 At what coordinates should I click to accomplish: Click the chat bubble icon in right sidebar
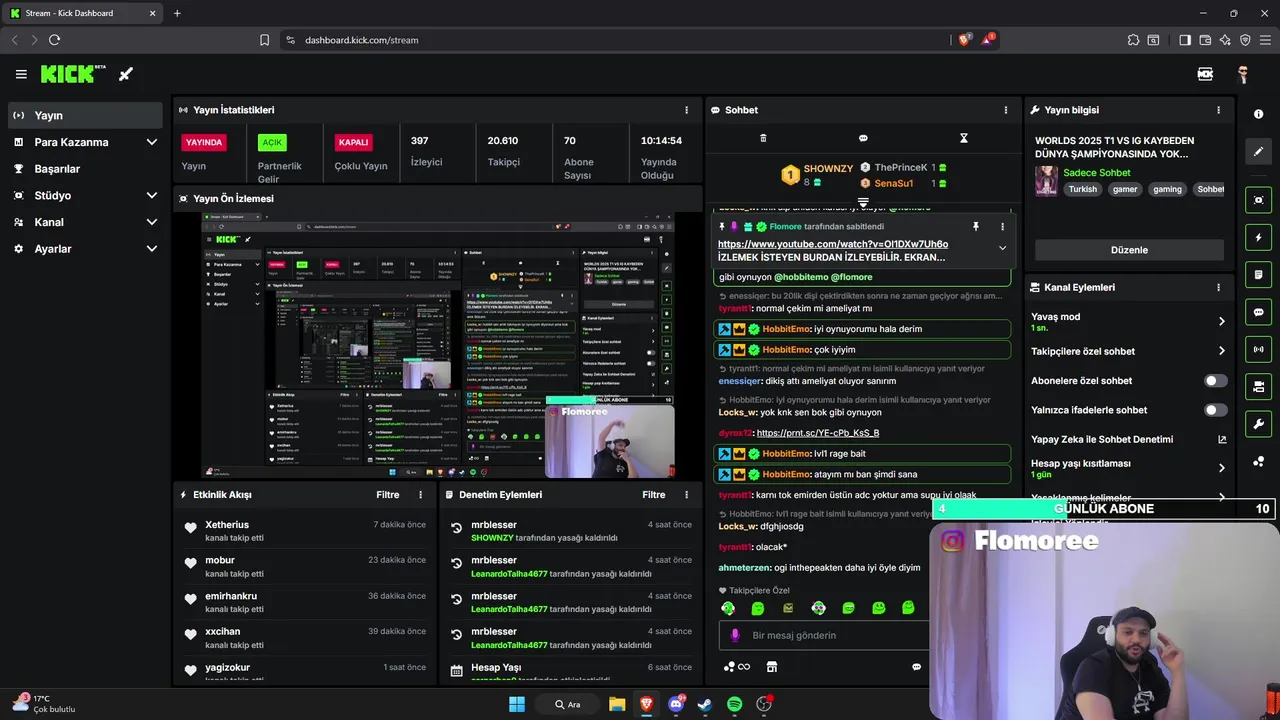(1258, 312)
